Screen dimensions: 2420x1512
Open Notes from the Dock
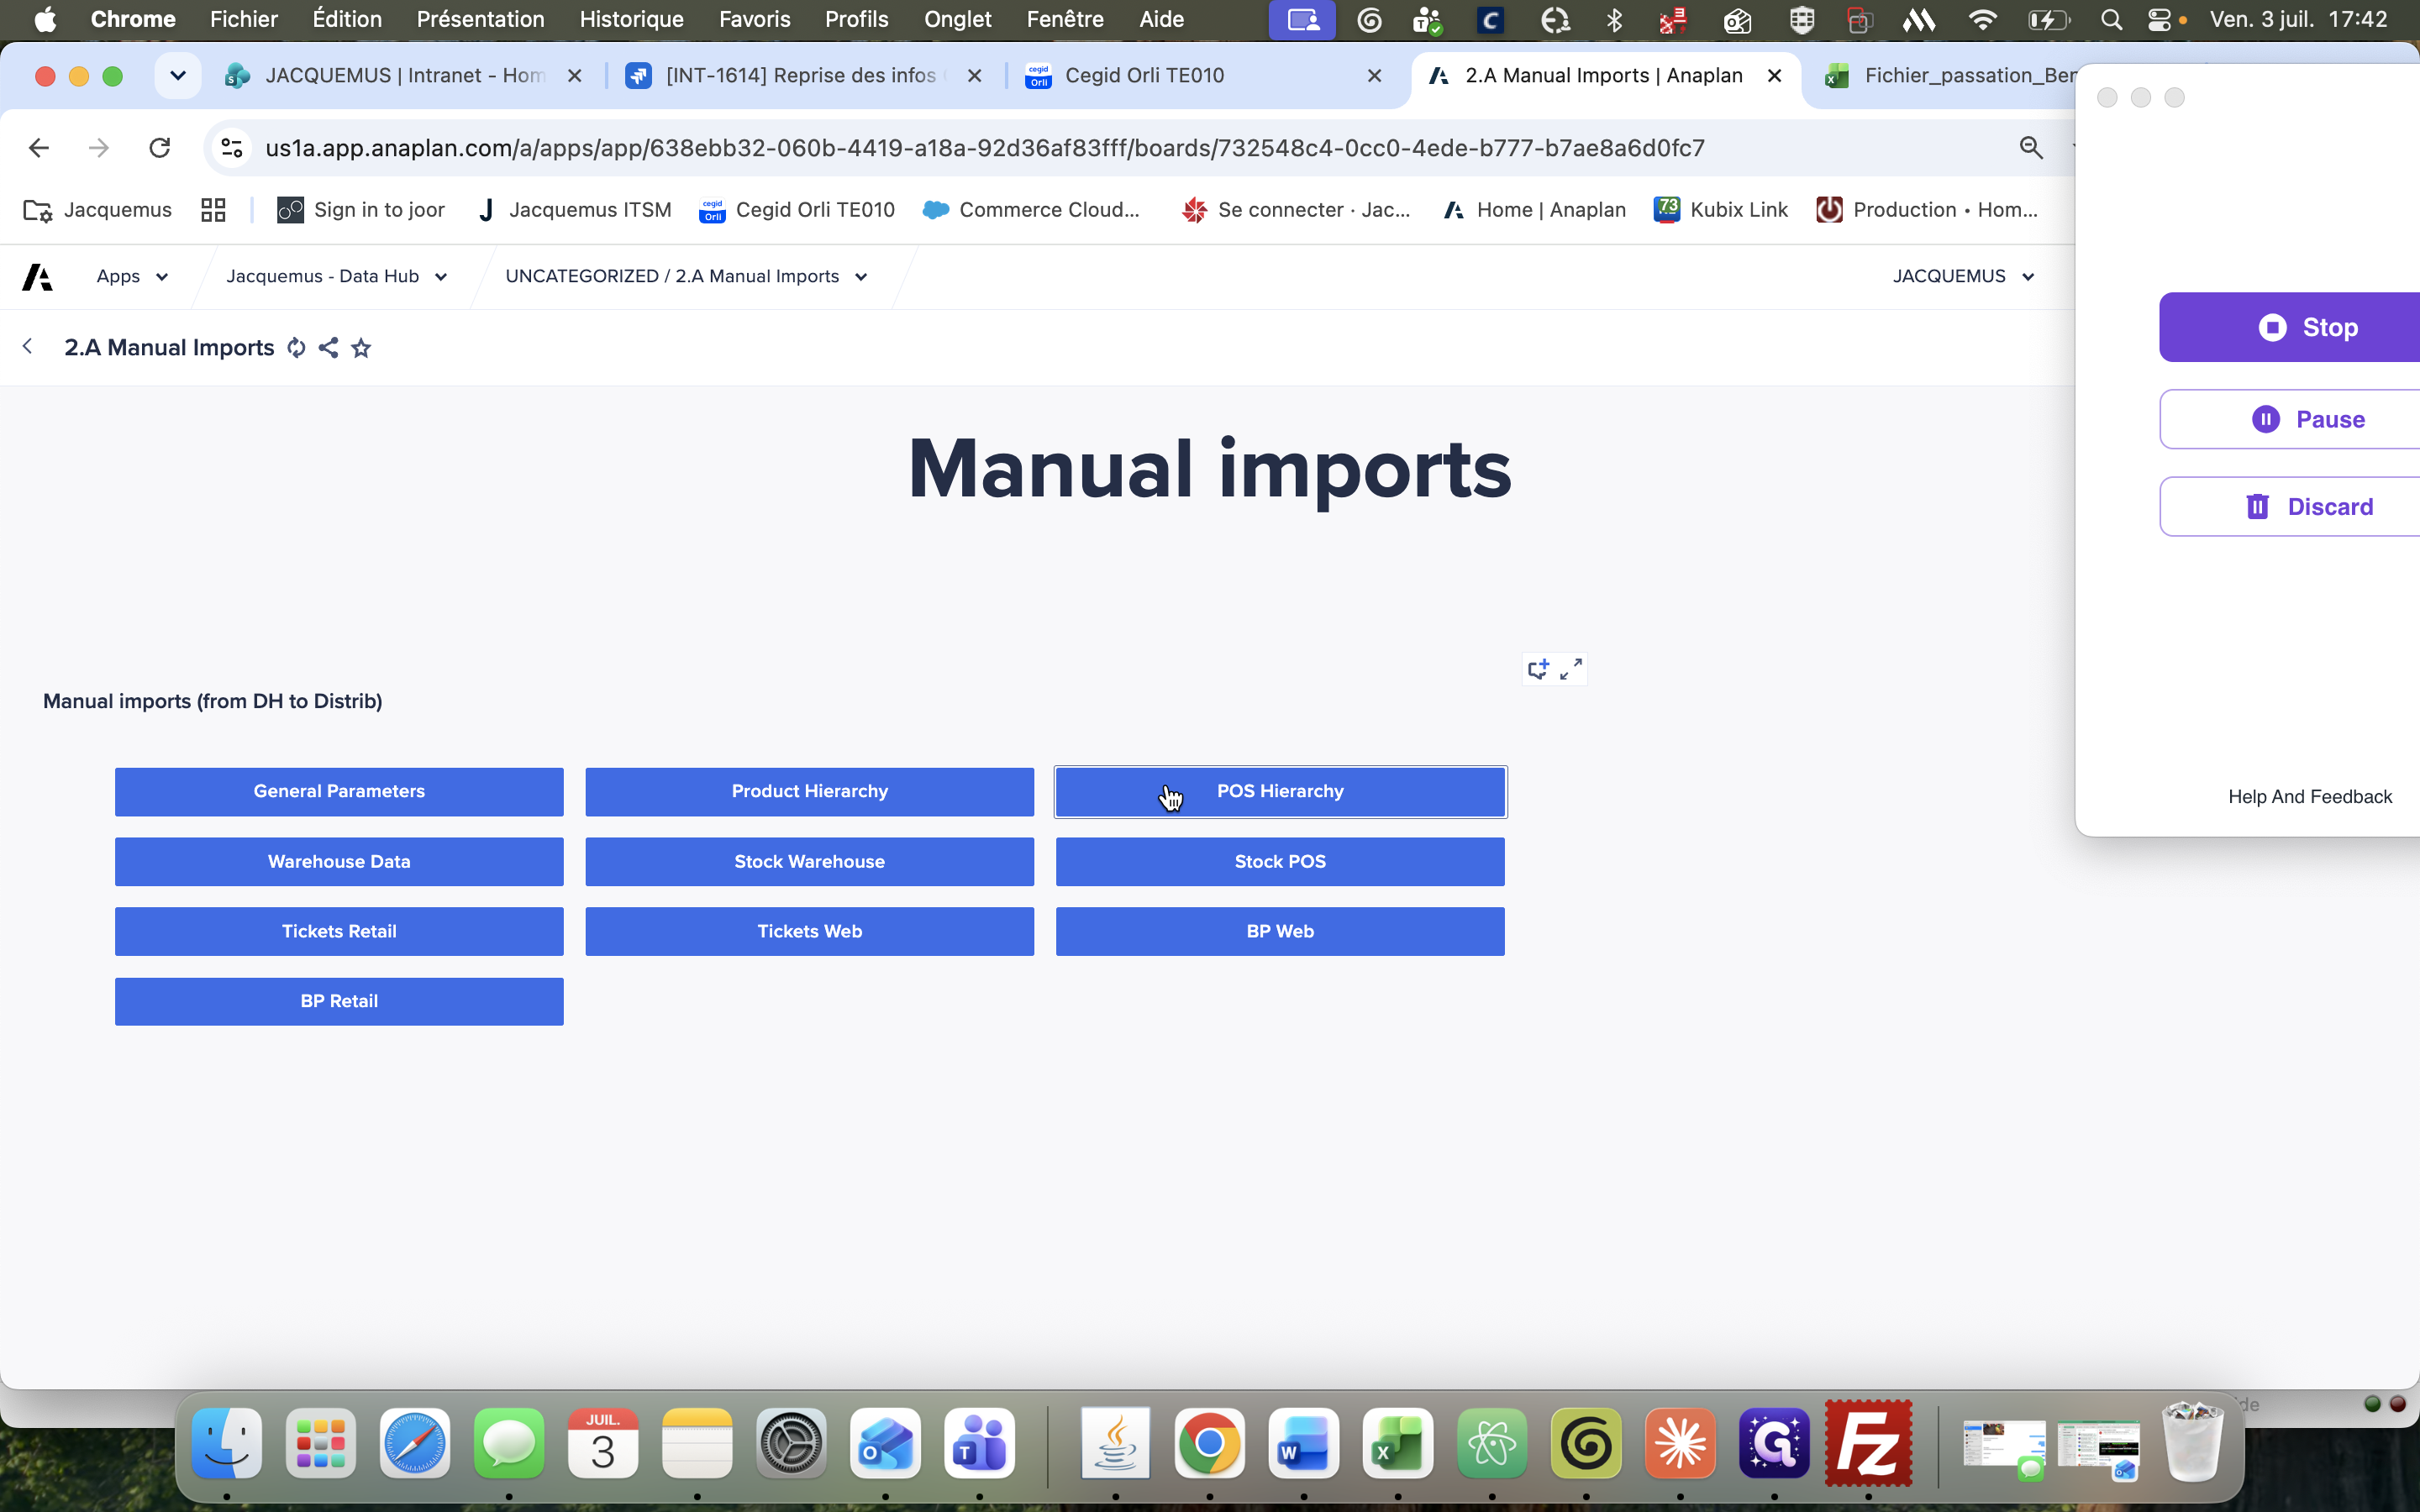pos(697,1443)
